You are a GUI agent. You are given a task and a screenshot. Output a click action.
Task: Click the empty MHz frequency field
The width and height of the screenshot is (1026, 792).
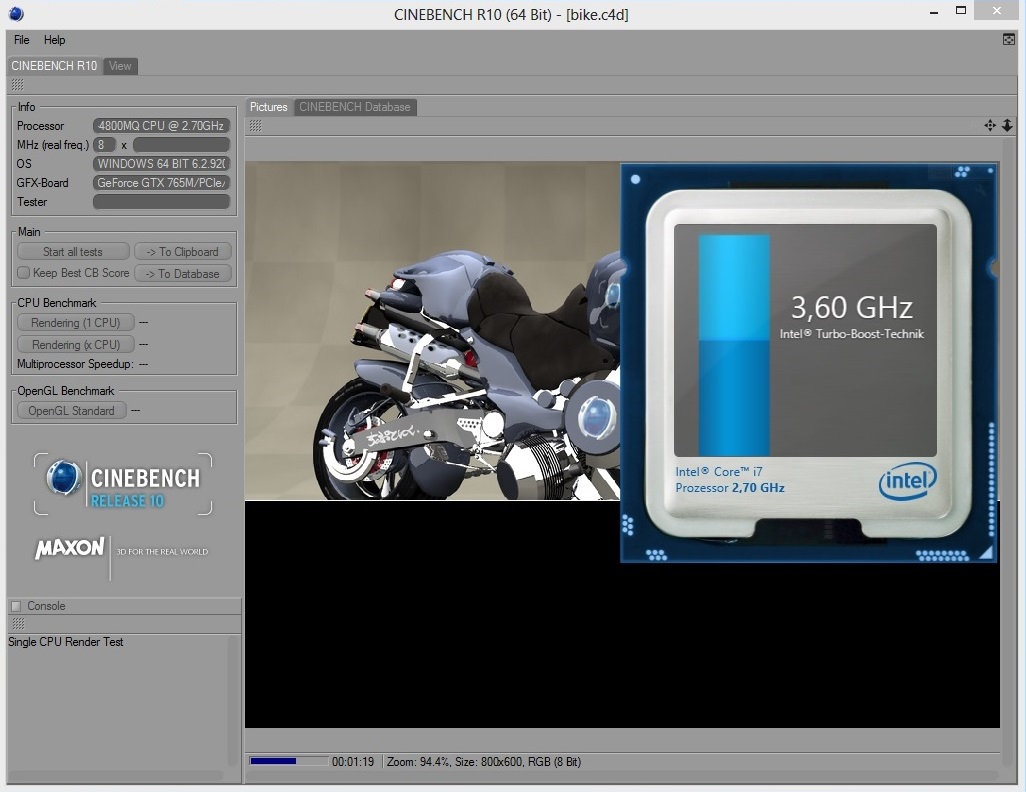[x=181, y=145]
